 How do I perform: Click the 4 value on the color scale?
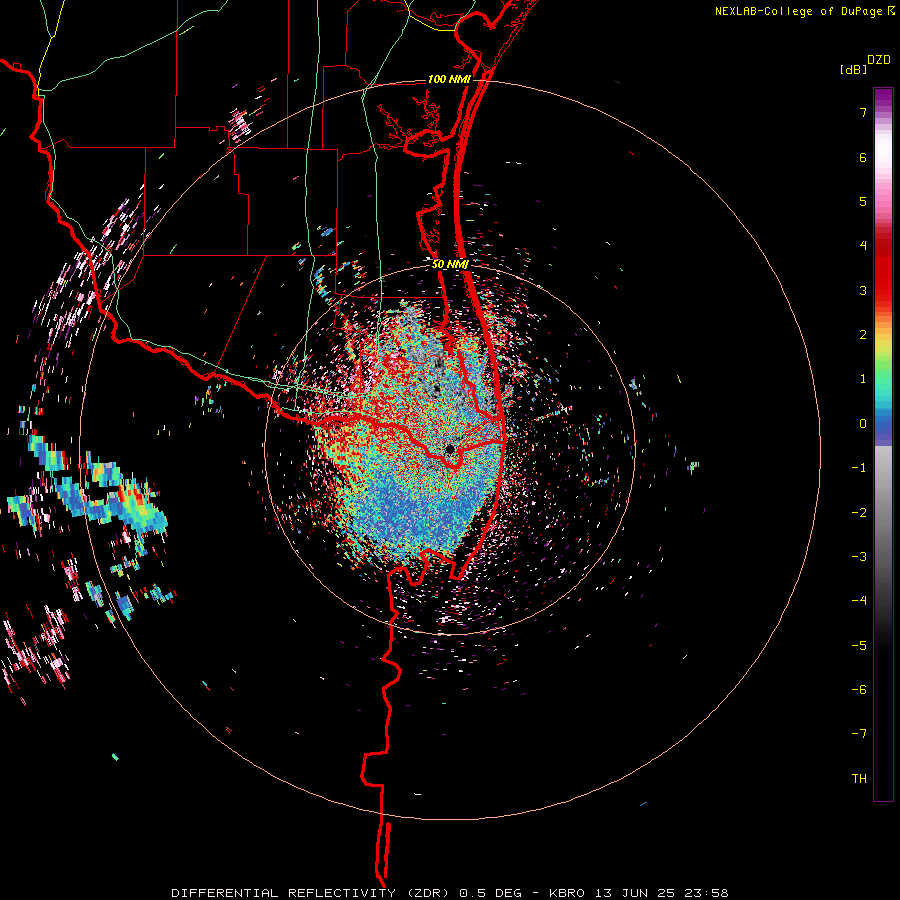(x=863, y=246)
